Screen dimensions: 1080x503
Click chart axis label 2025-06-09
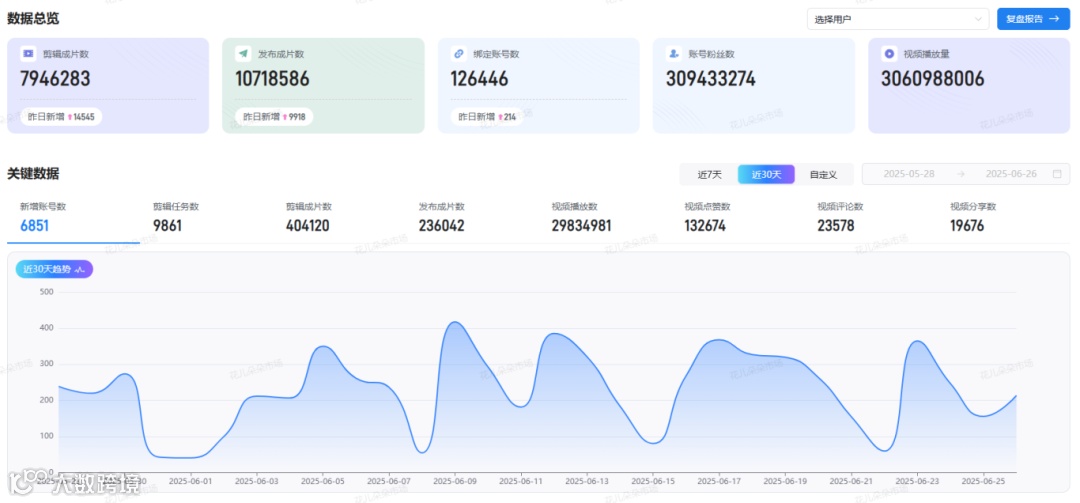455,481
